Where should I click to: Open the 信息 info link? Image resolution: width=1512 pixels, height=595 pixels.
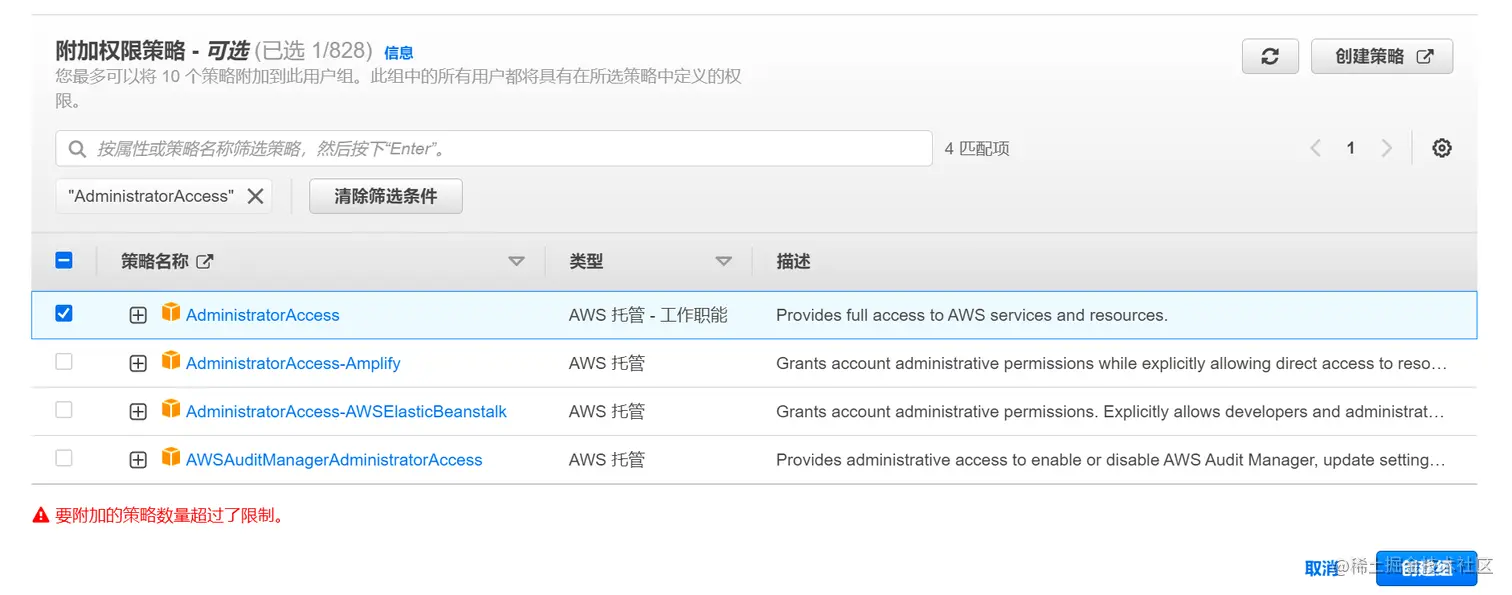point(399,53)
